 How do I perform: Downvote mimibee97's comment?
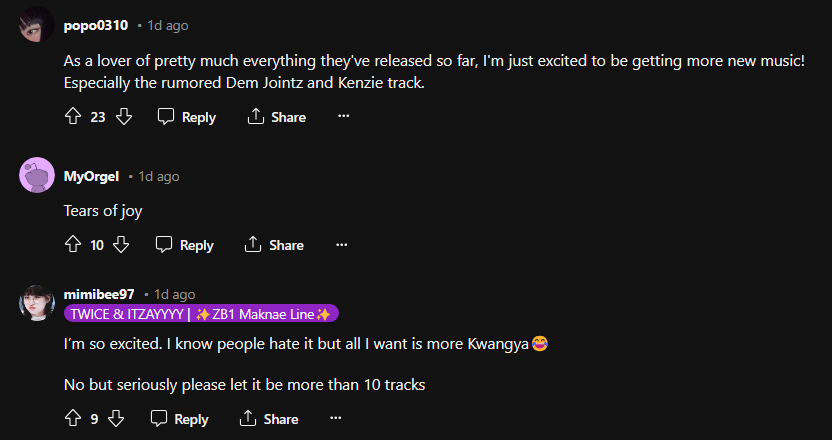pos(116,419)
